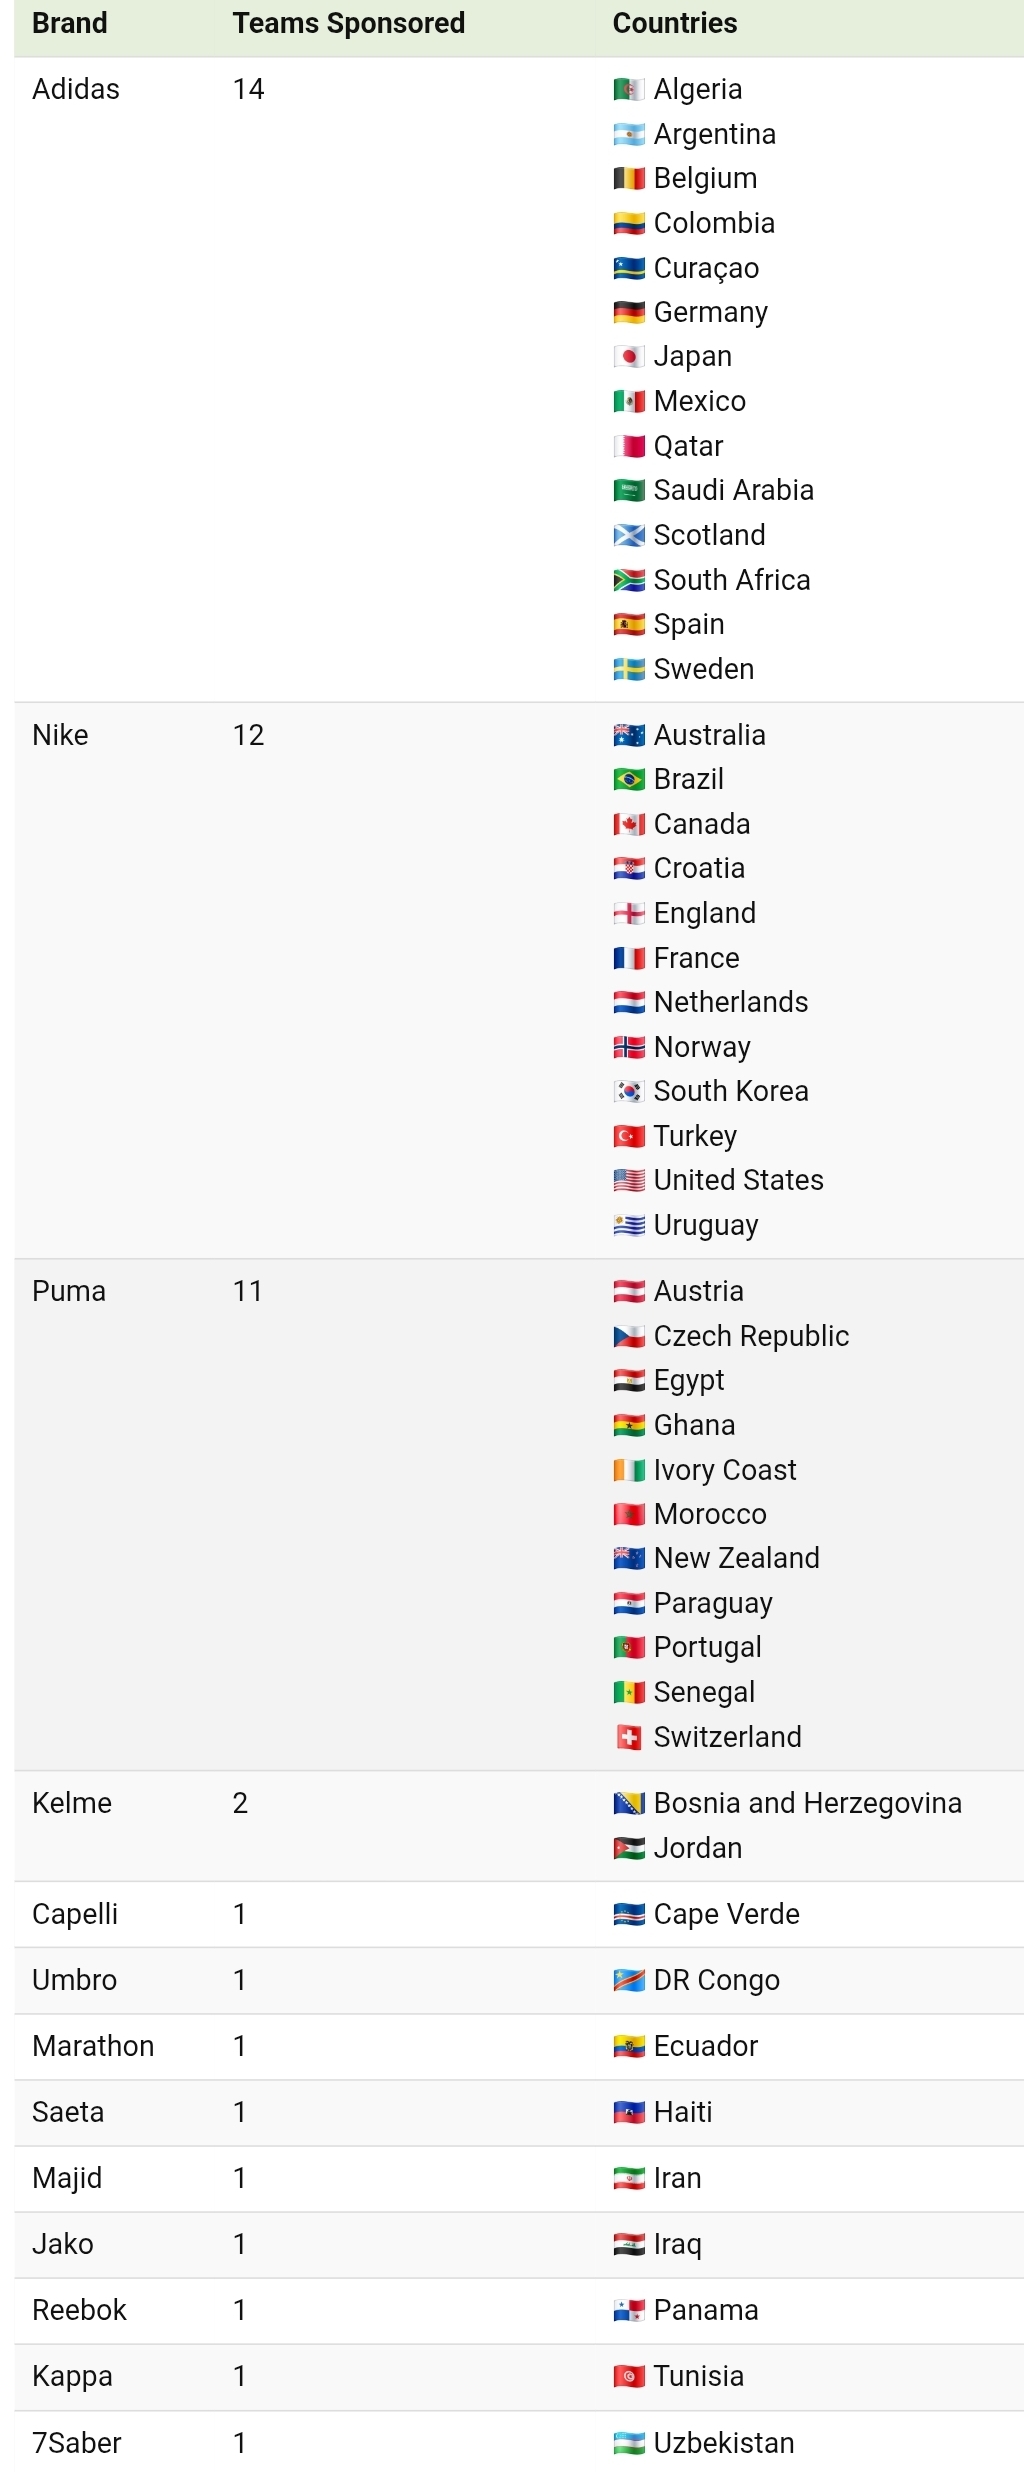Select the Teams Sponsored column header
This screenshot has width=1024, height=2472.
349,23
